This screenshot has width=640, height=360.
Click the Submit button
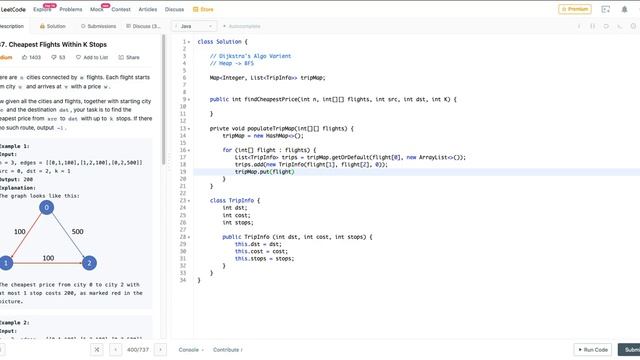click(629, 350)
